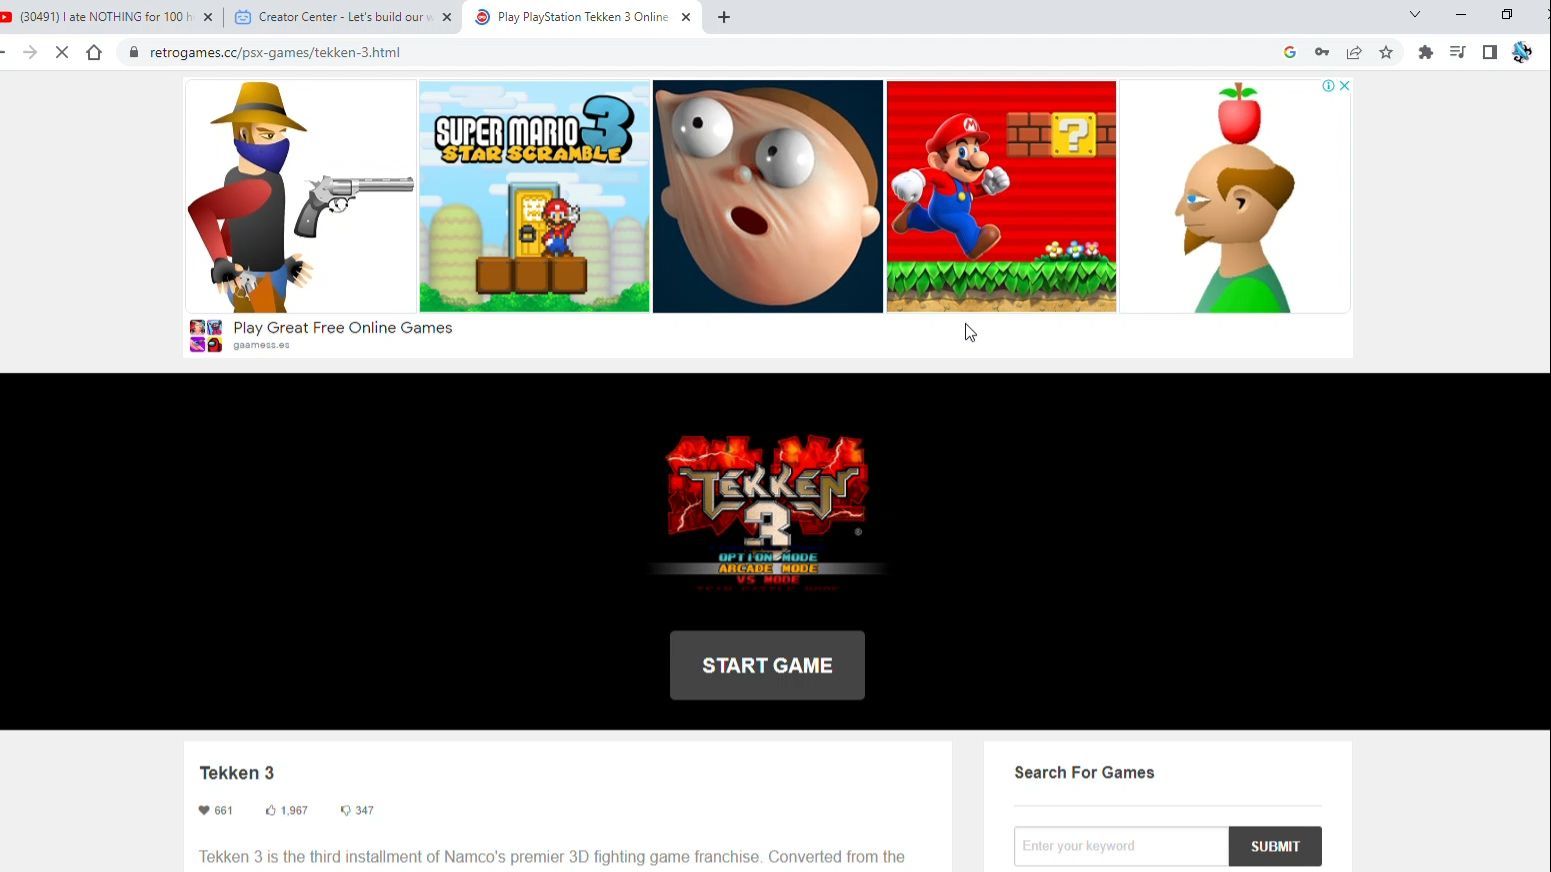Bookmark this page with the star icon

(x=1386, y=53)
